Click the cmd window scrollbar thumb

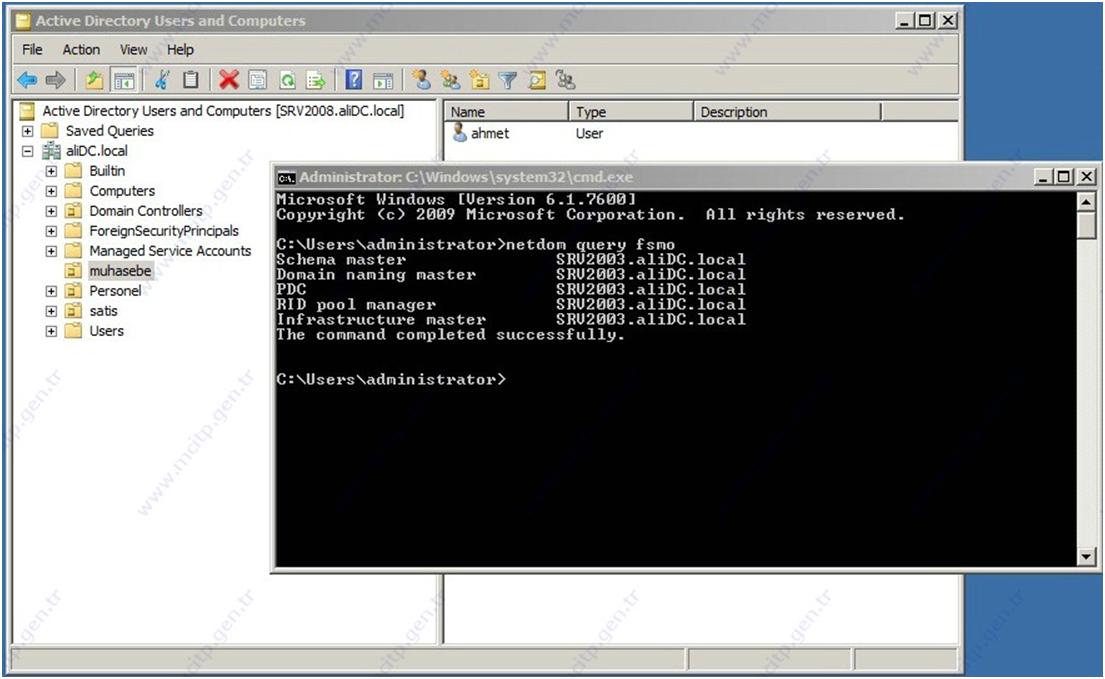[x=1086, y=225]
